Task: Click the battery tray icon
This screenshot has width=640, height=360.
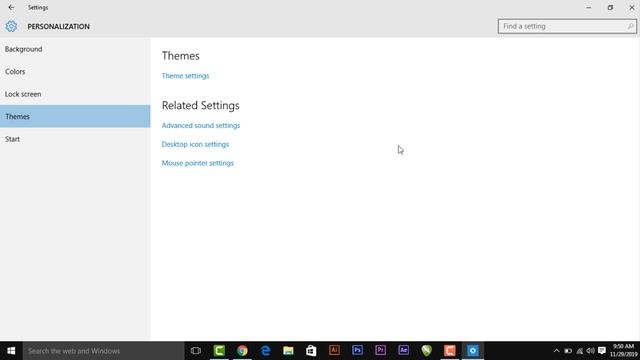Action: tap(568, 351)
